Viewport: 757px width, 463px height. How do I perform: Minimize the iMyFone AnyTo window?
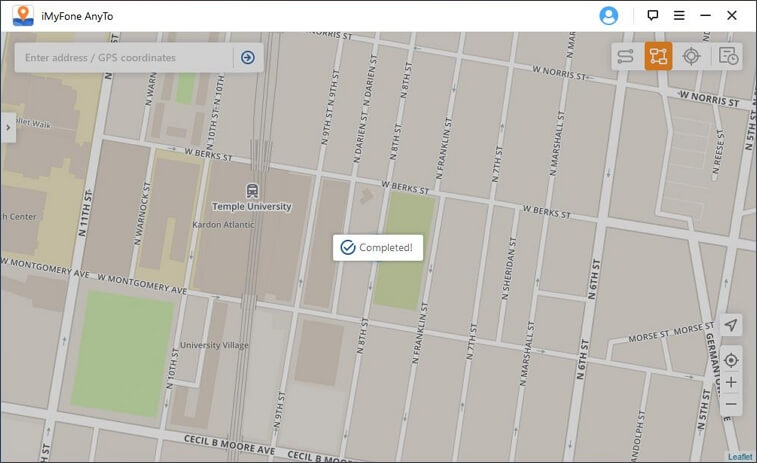pyautogui.click(x=705, y=15)
